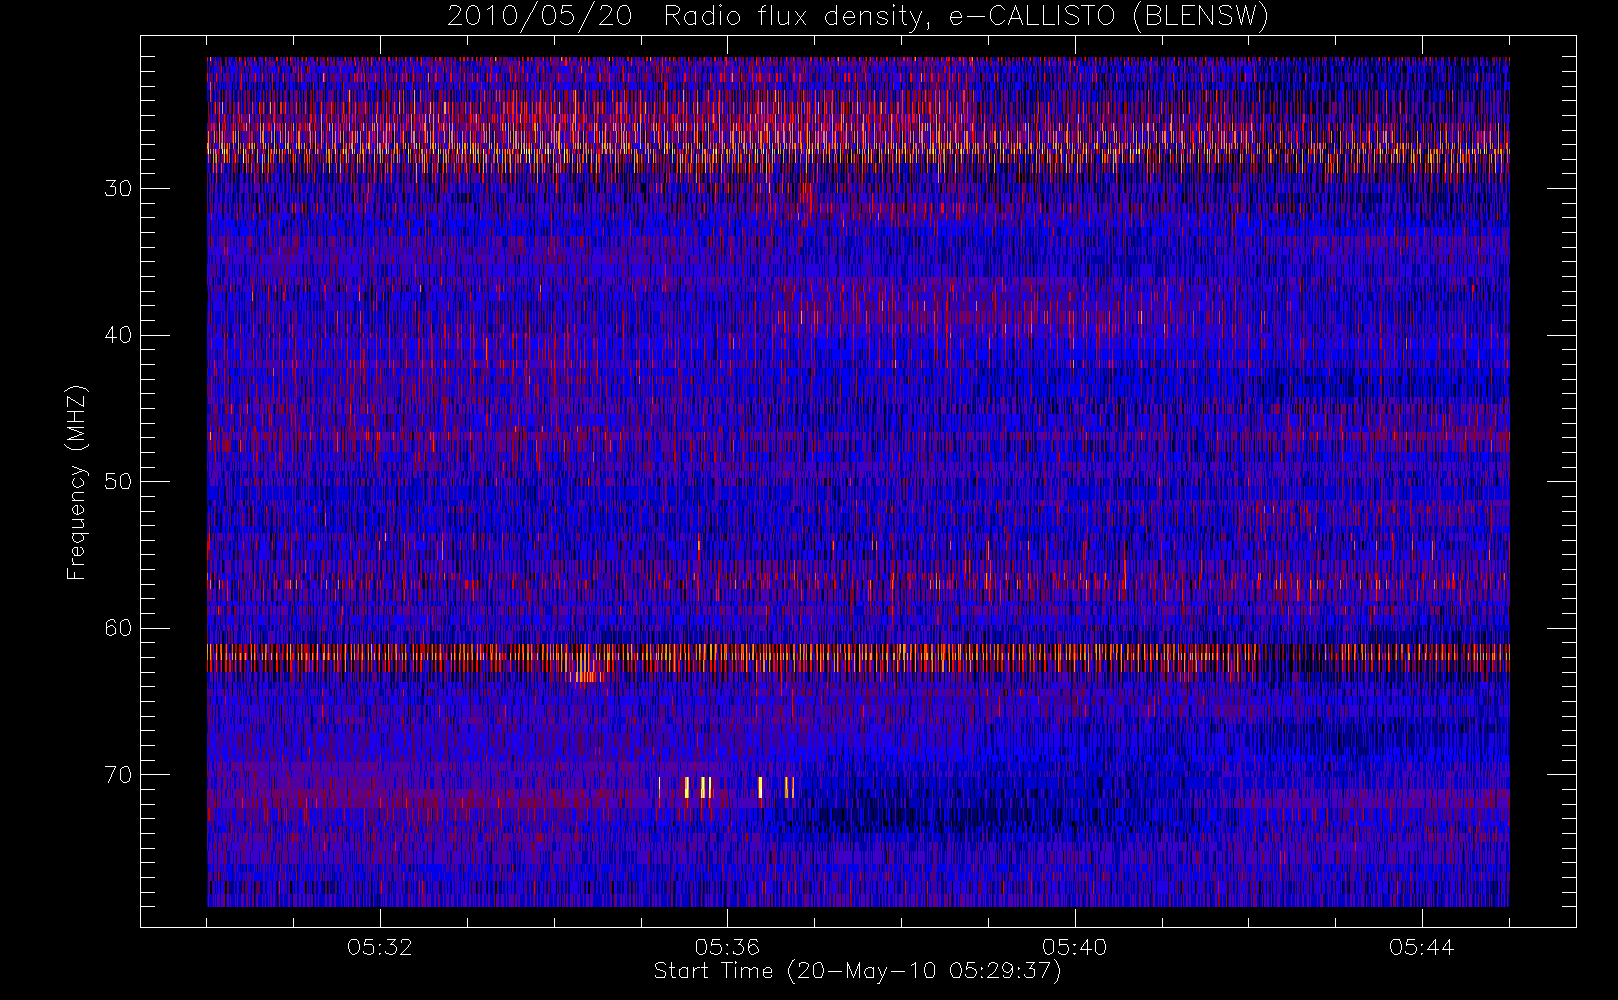Click the 30 MHz frequency tick label
This screenshot has width=1618, height=1000.
coord(118,189)
